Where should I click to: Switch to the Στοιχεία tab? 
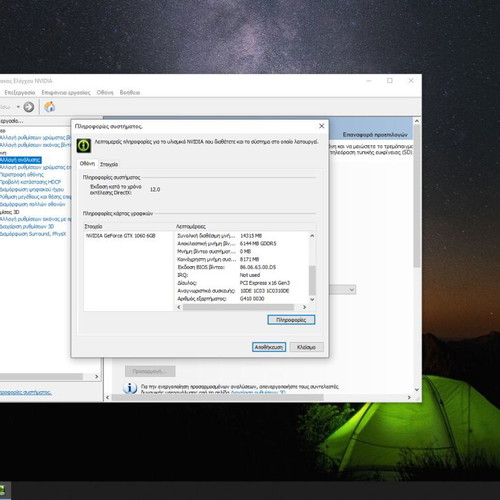pos(109,164)
